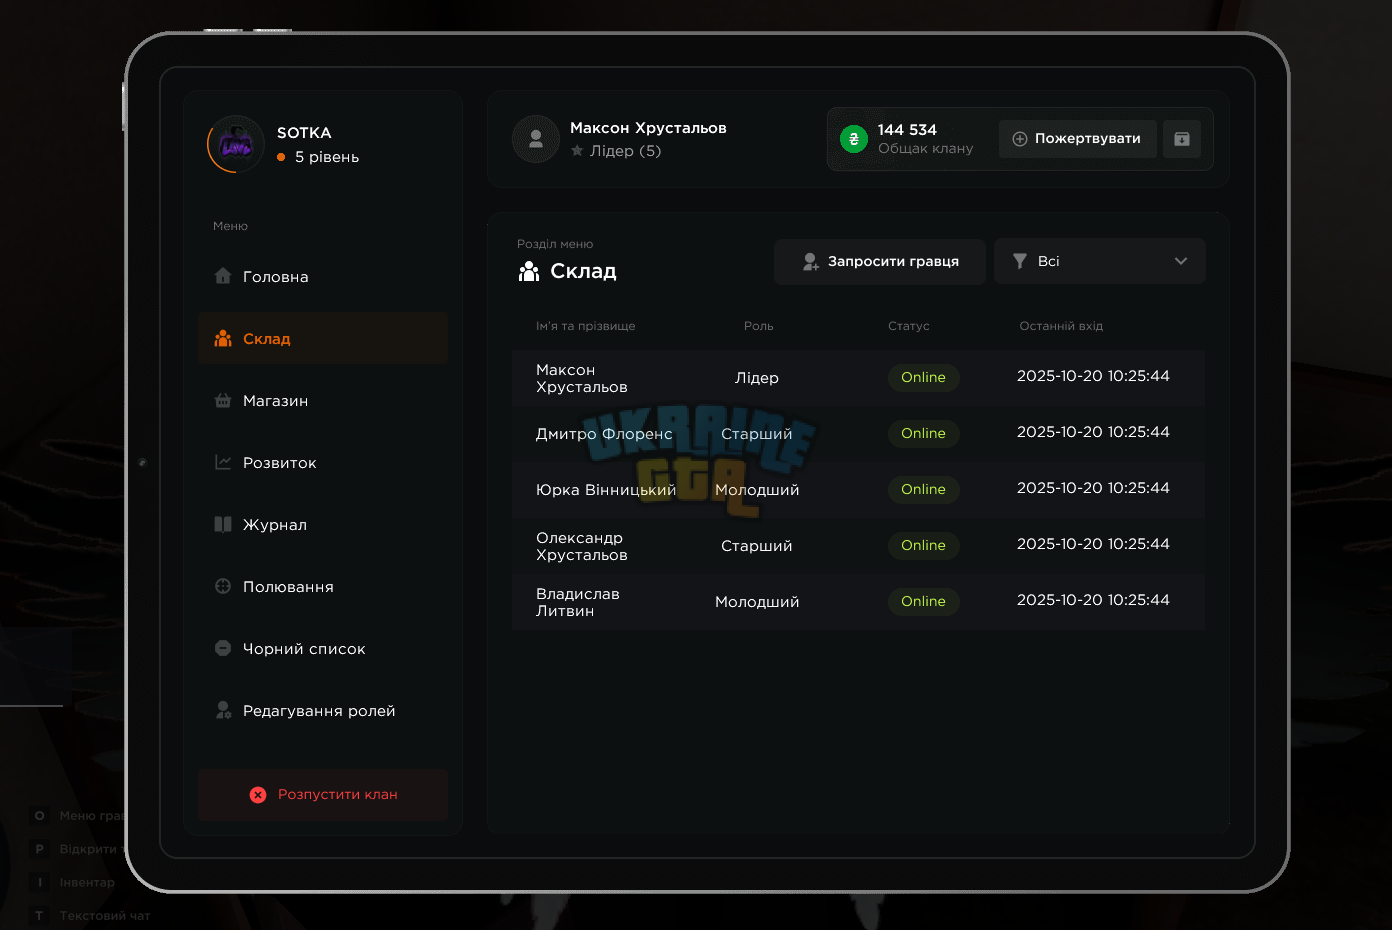Image resolution: width=1392 pixels, height=930 pixels.
Task: Click the book icon beside Журнал
Action: (x=223, y=524)
